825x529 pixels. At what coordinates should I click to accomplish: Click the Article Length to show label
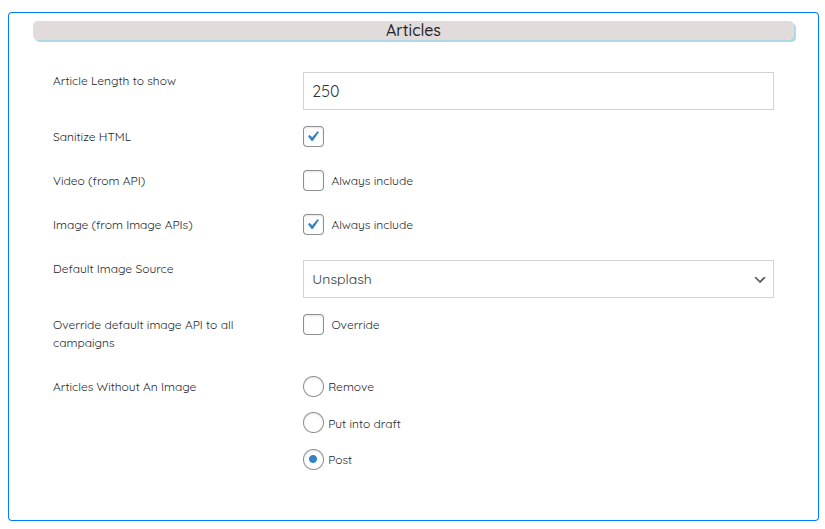point(114,81)
